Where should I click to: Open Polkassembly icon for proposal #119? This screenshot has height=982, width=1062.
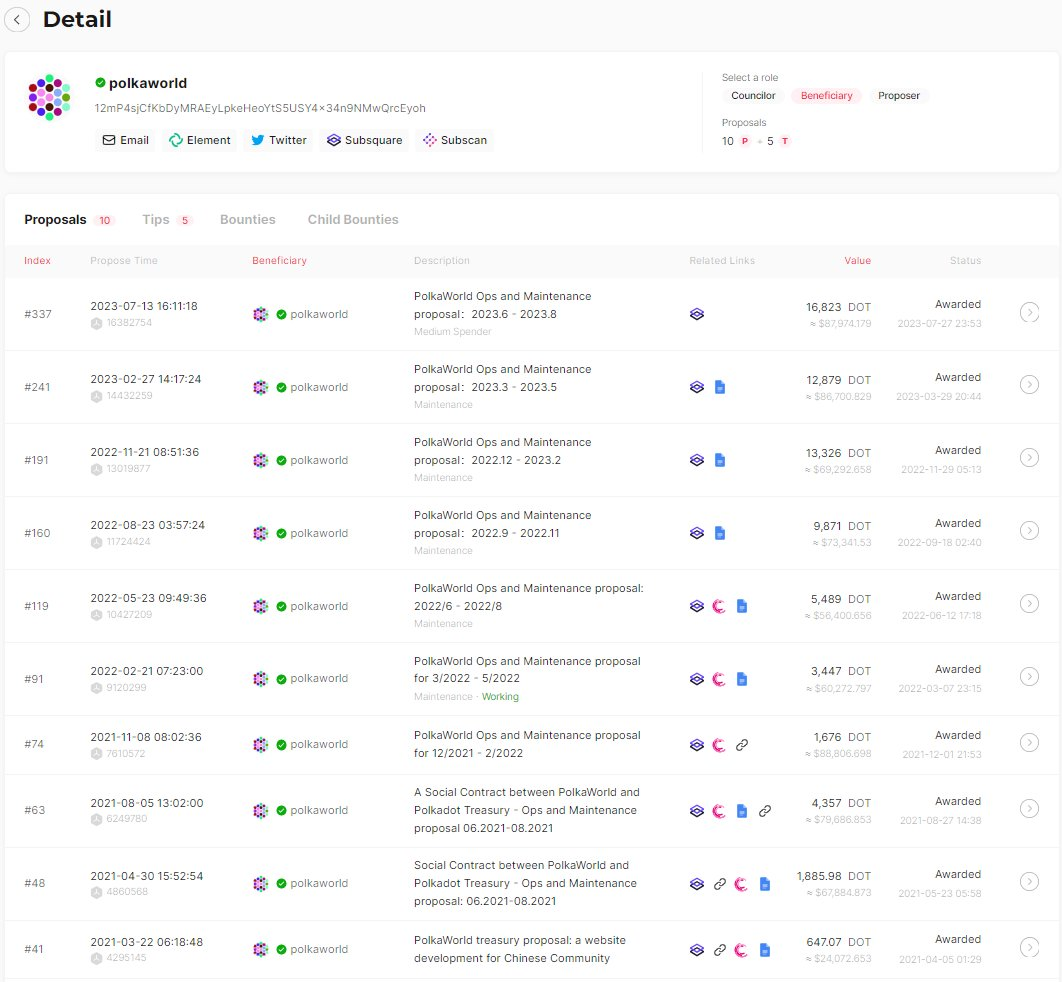point(718,606)
